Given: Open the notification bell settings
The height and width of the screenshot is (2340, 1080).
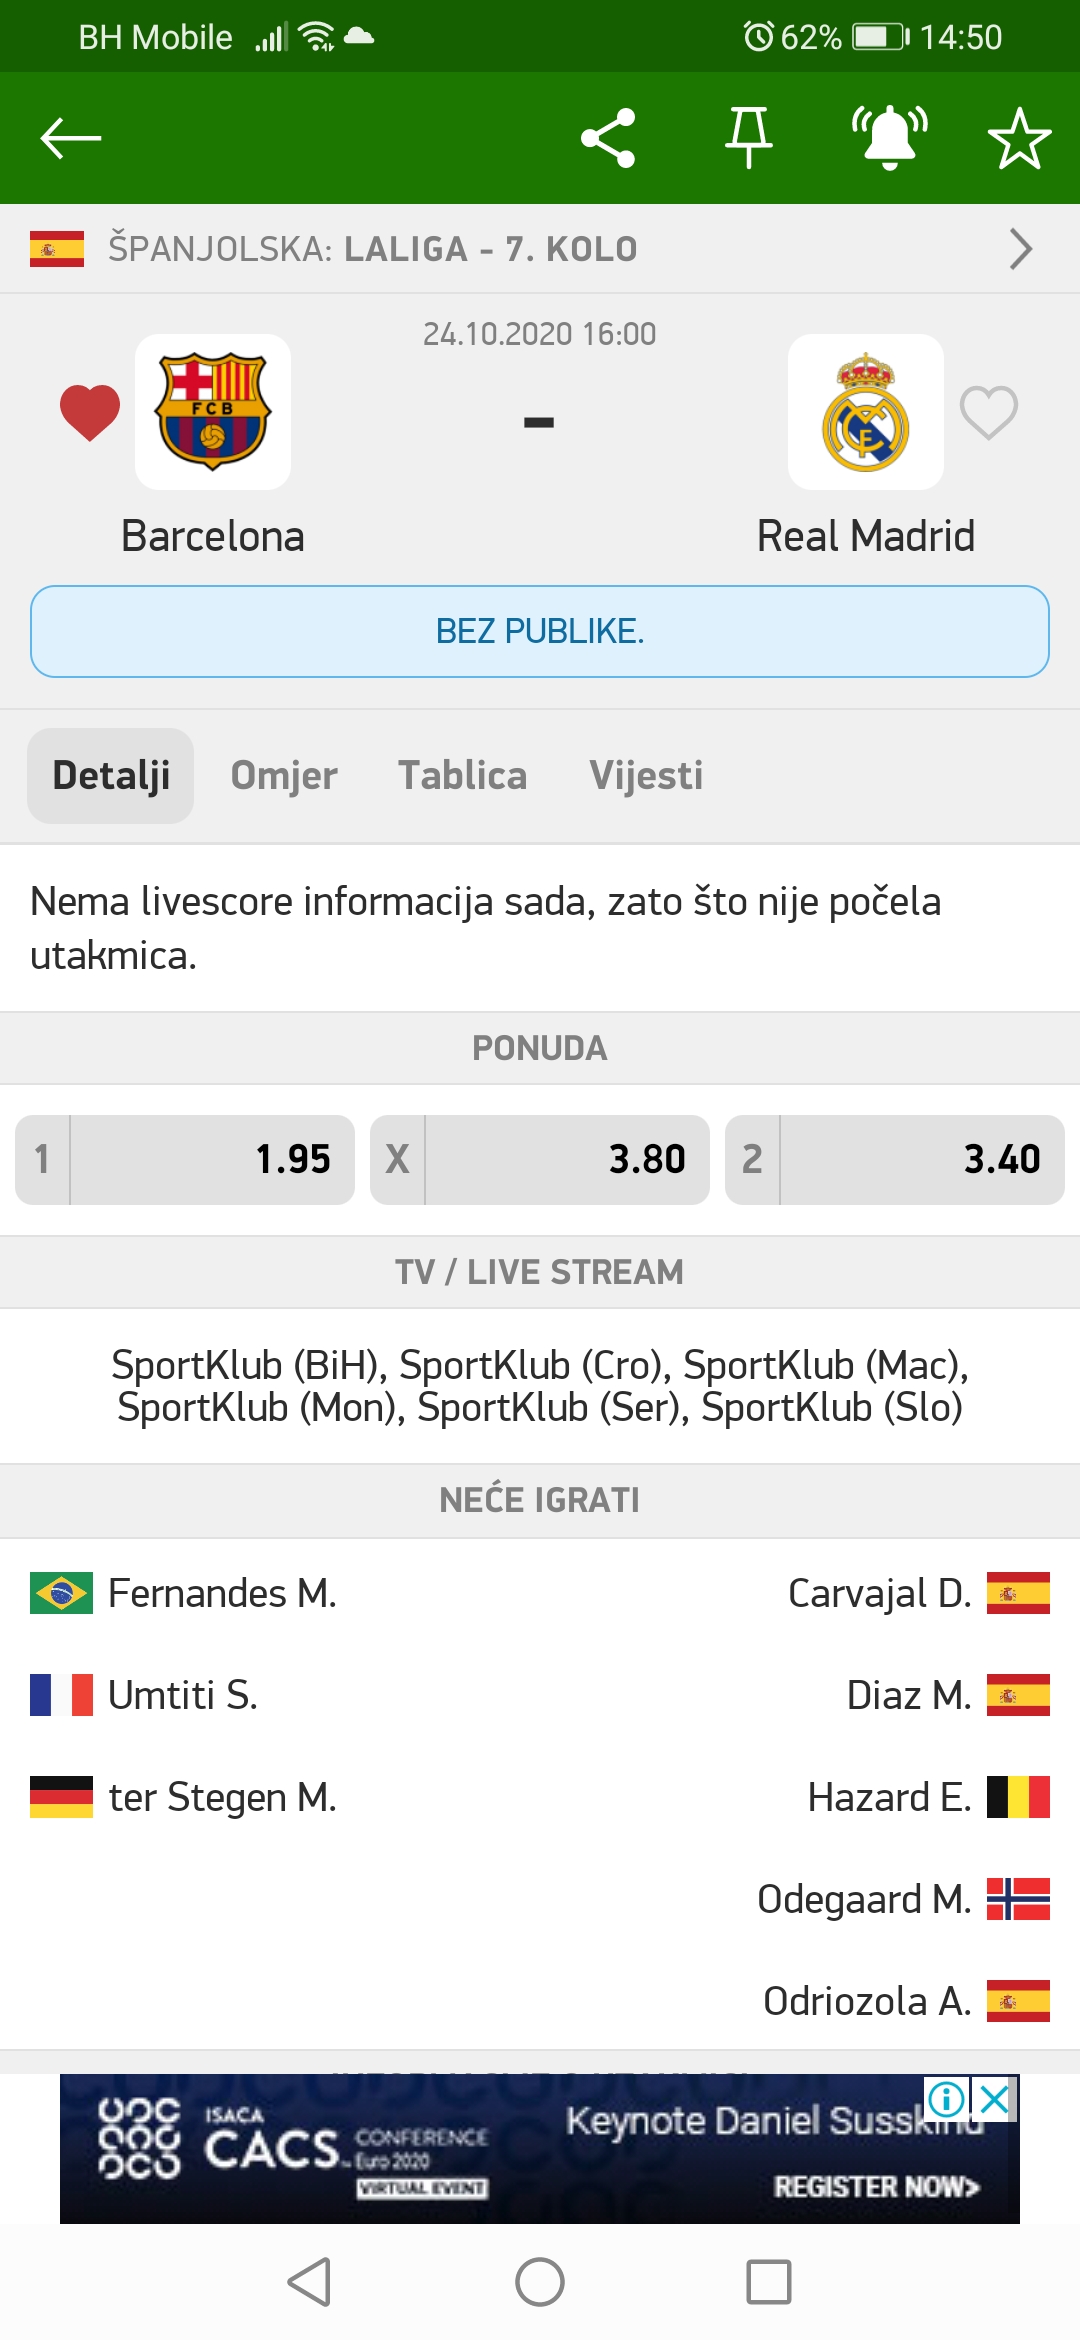Looking at the screenshot, I should point(890,138).
